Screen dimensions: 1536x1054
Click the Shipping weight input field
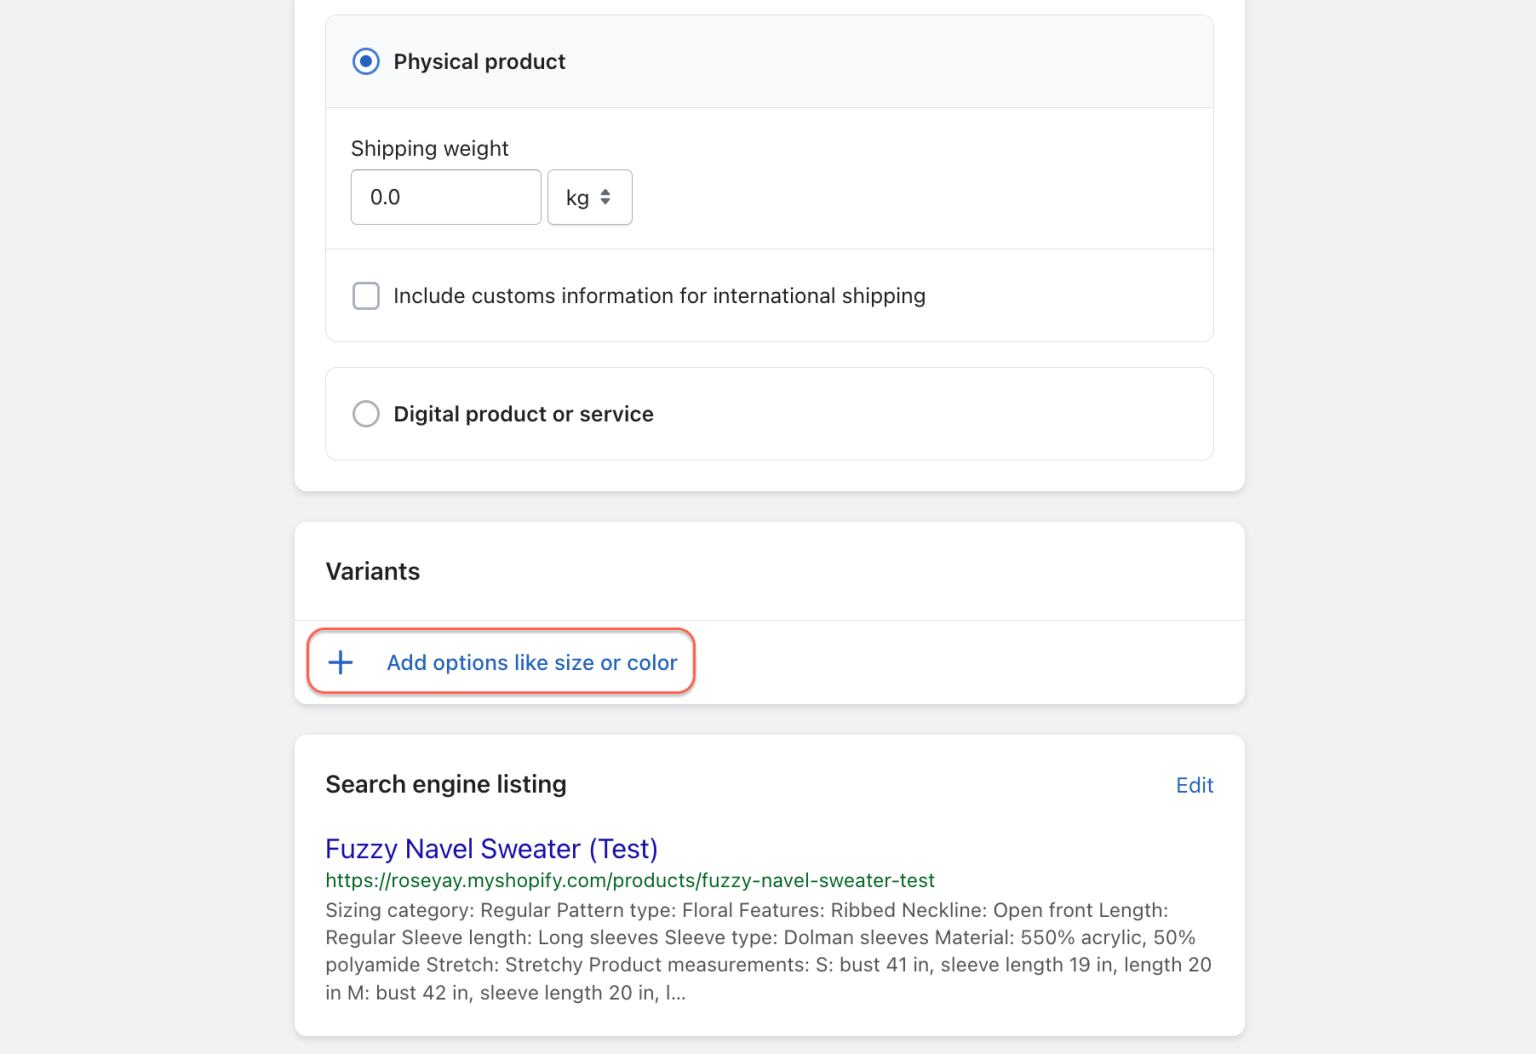445,198
